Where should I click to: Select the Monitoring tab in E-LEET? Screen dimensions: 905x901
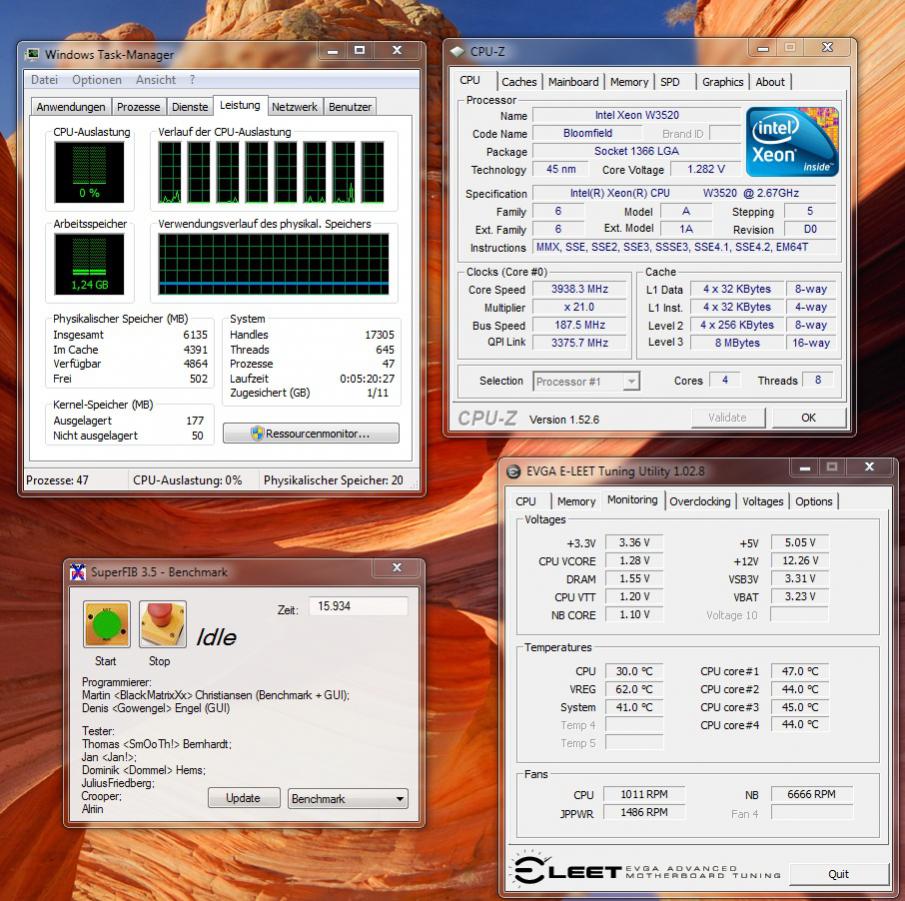tap(633, 499)
